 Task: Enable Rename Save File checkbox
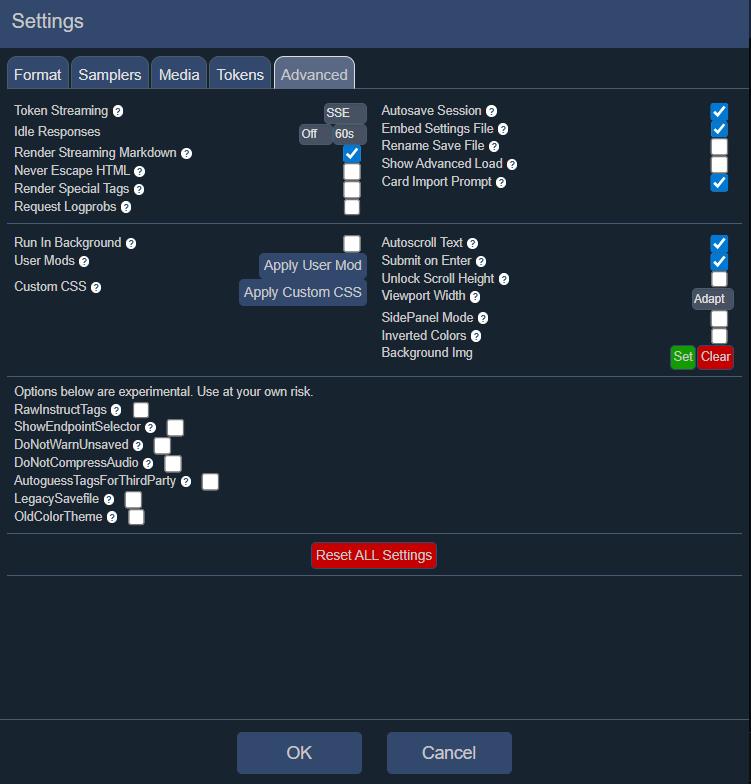point(719,147)
